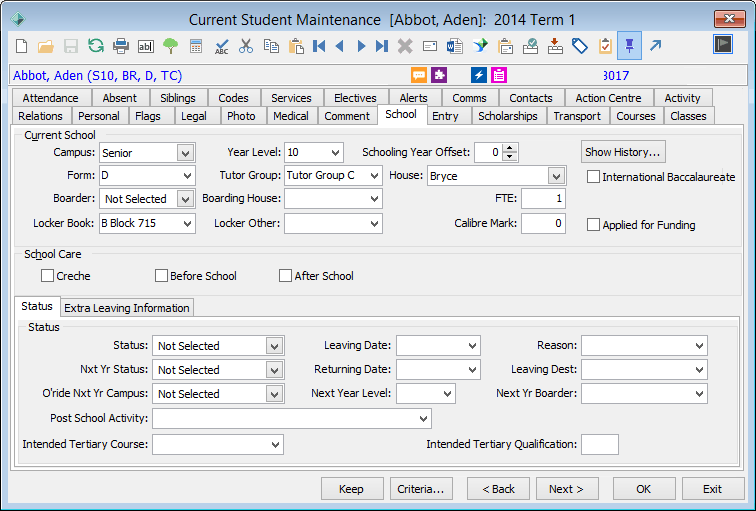Click the Open folder toolbar icon
The width and height of the screenshot is (756, 511).
[x=46, y=46]
